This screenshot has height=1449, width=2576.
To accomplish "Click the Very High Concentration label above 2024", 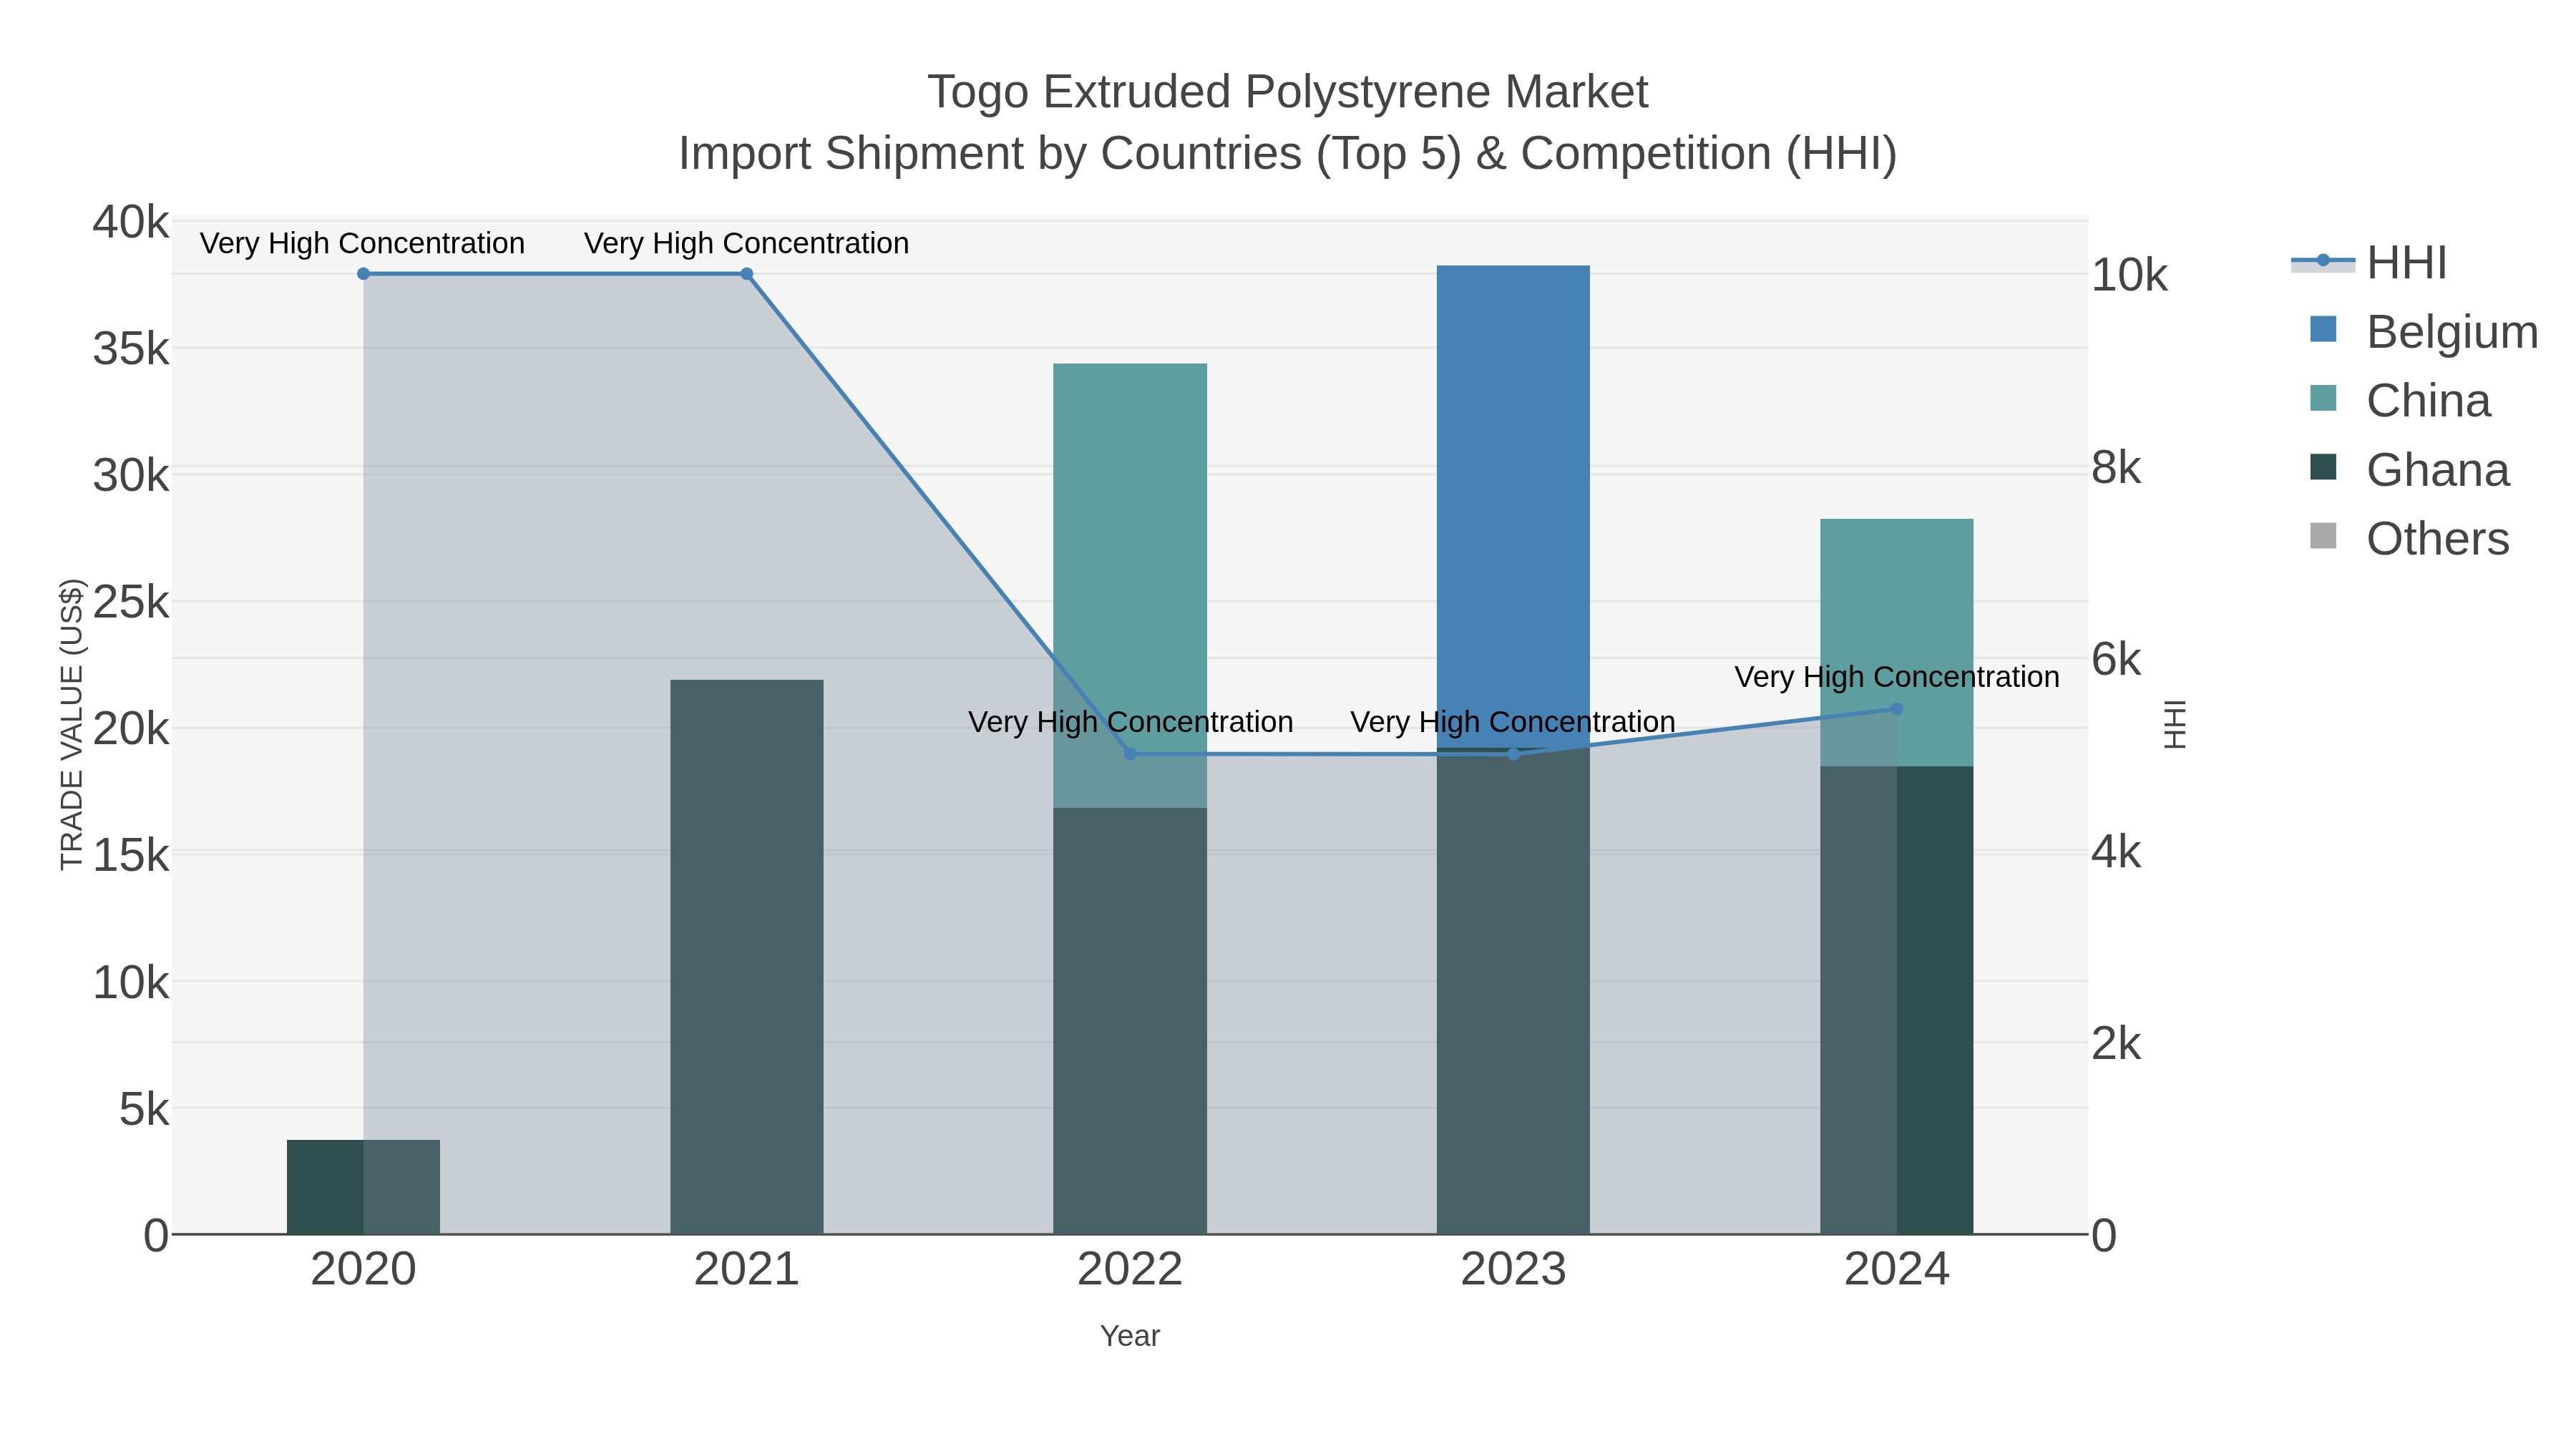I will (1896, 677).
